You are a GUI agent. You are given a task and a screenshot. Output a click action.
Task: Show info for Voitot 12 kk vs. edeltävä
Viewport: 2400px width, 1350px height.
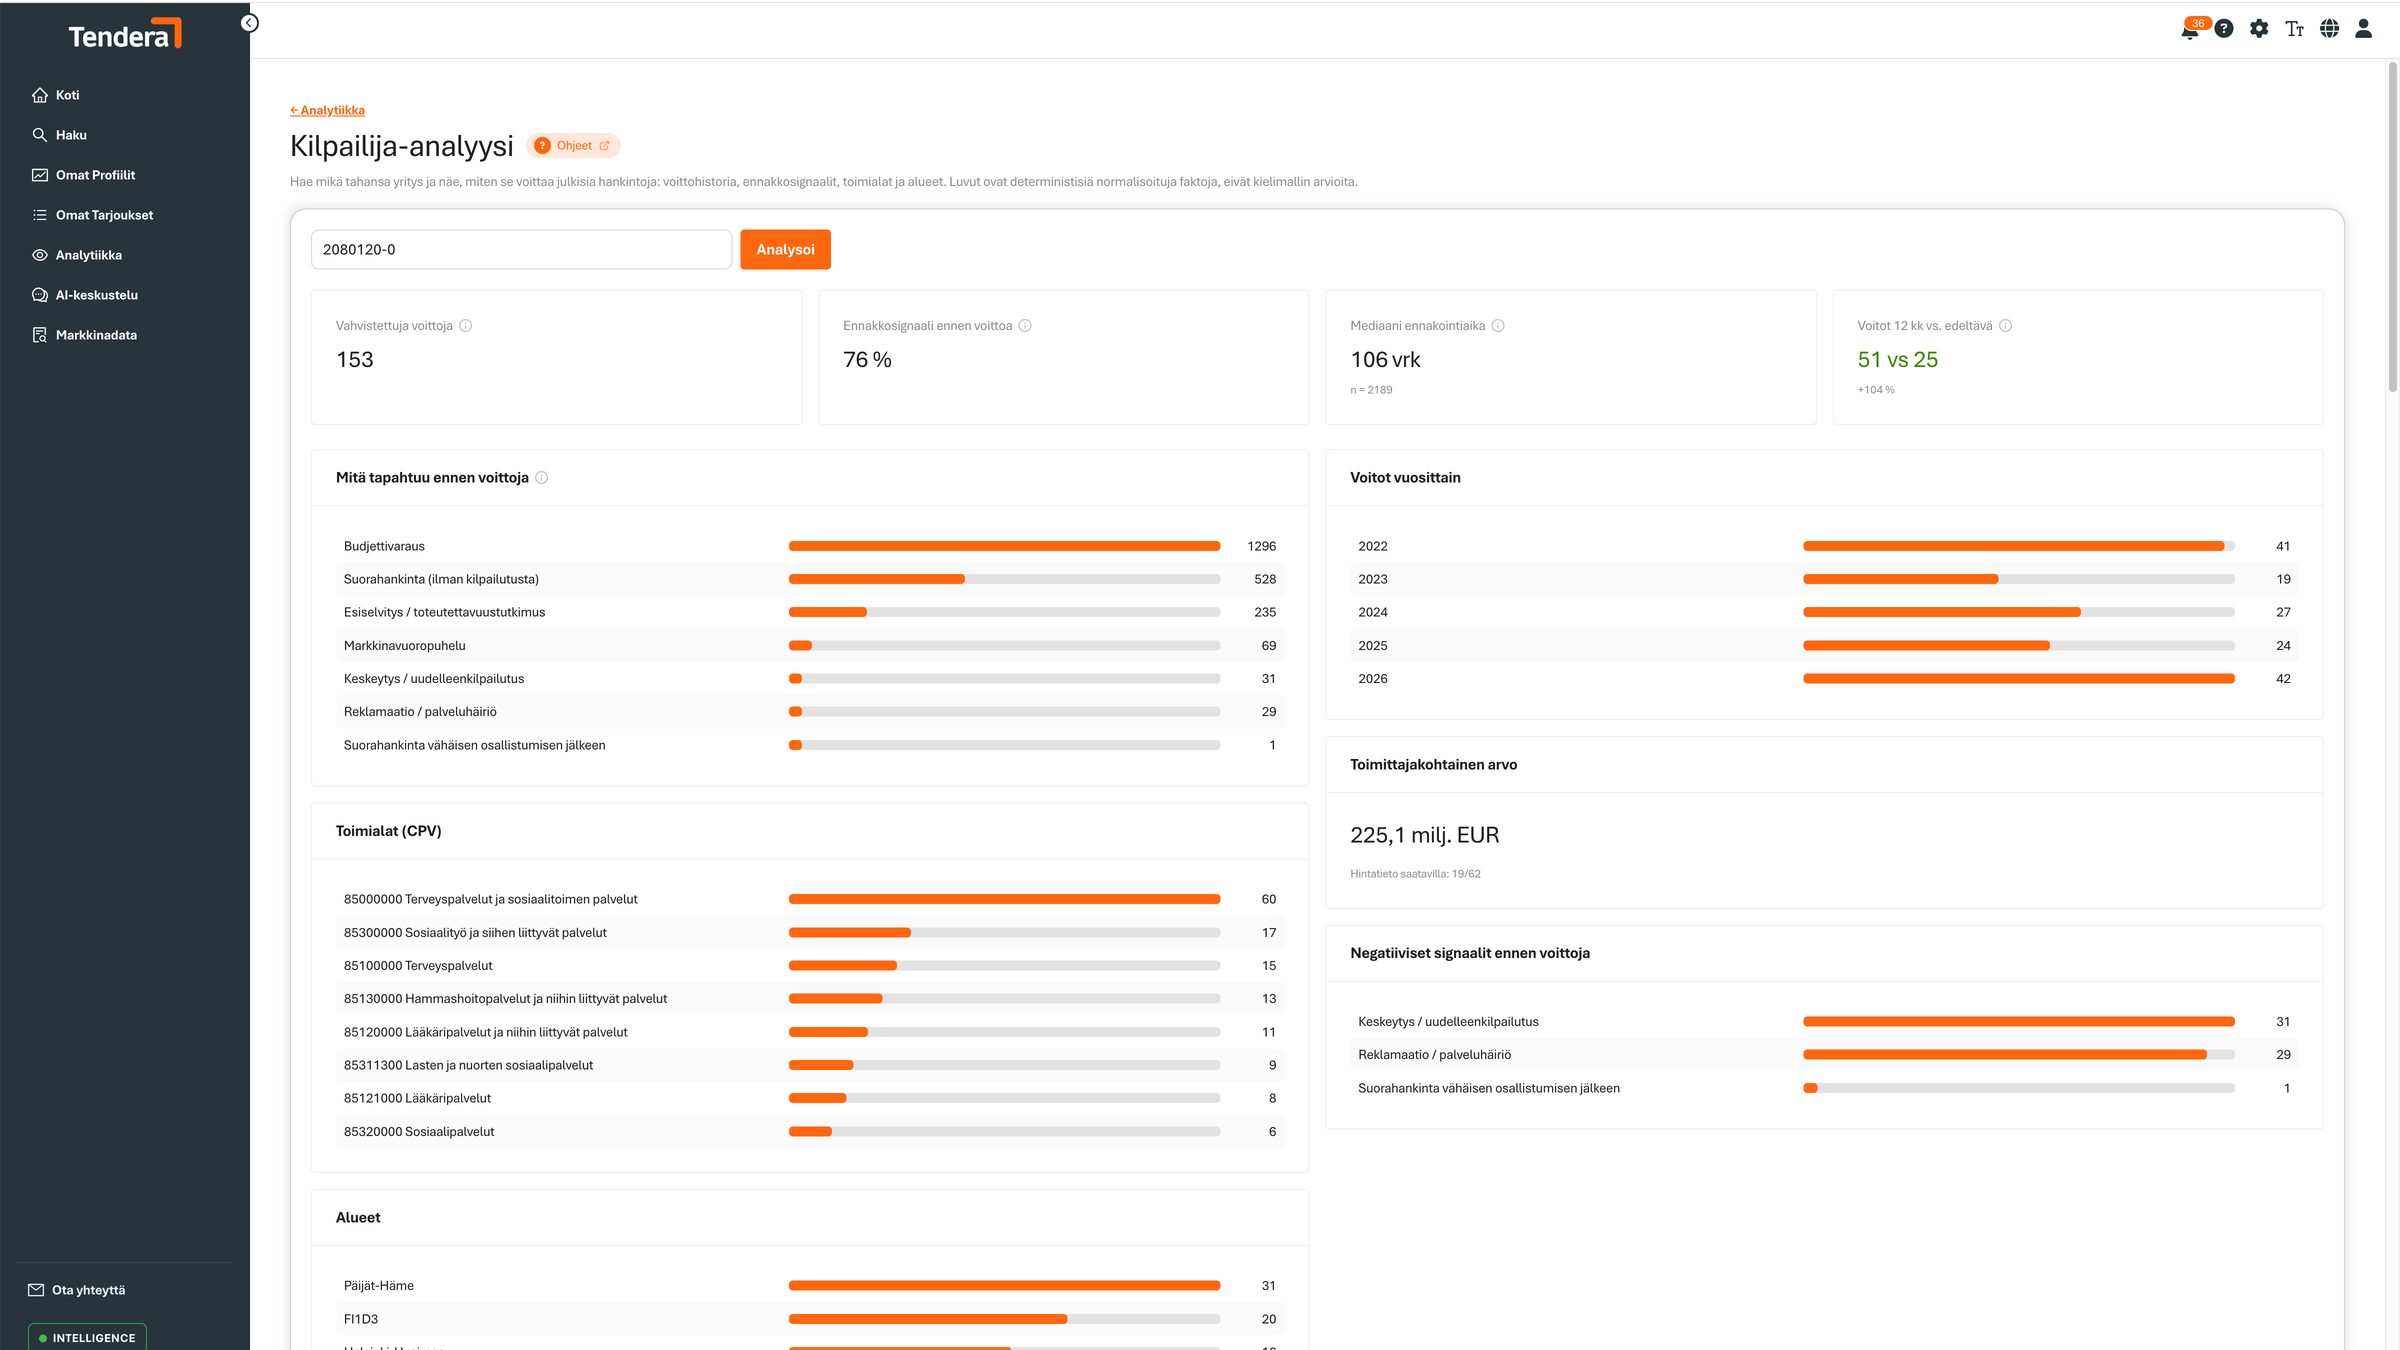(2005, 326)
